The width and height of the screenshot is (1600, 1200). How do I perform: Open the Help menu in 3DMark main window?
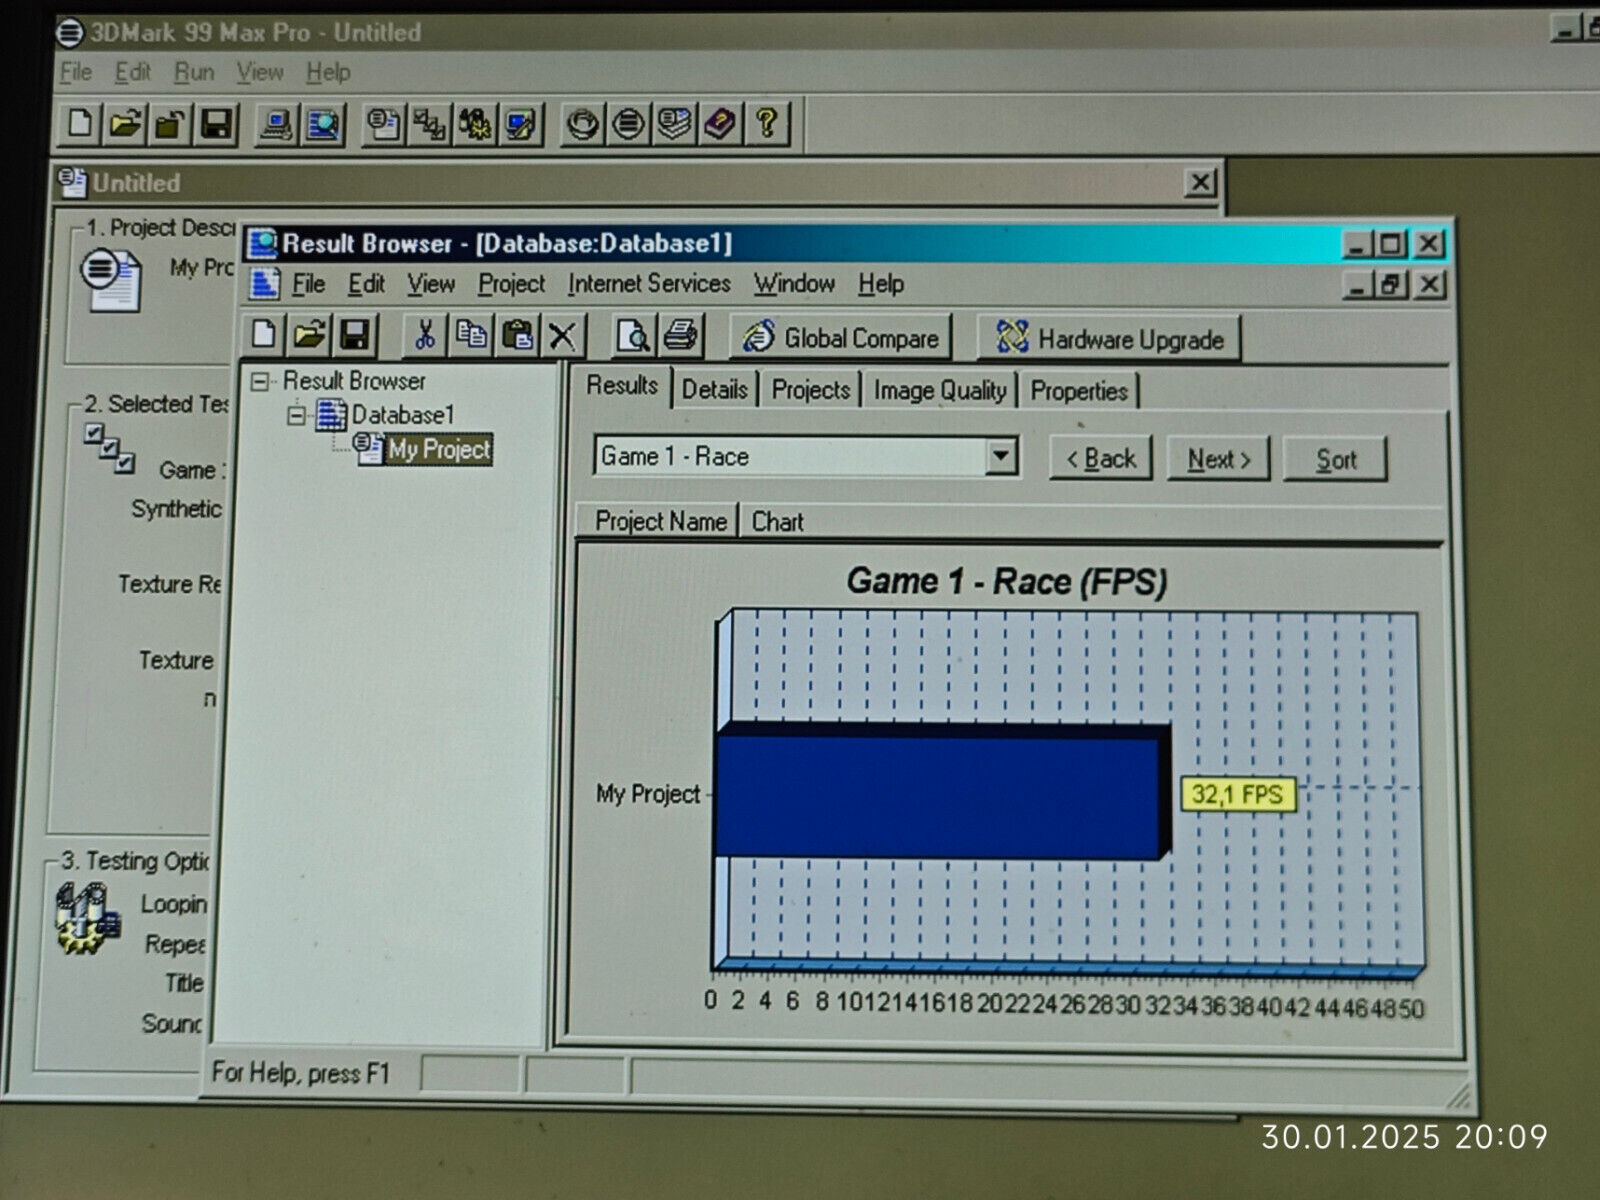coord(328,72)
